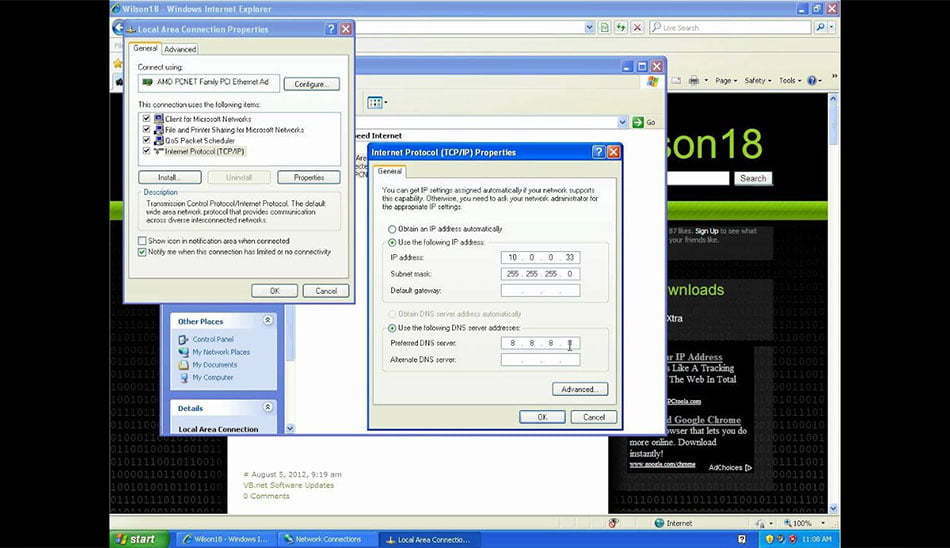Viewport: 950px width, 548px height.
Task: Disable Notify me when limited connectivity
Action: point(142,252)
